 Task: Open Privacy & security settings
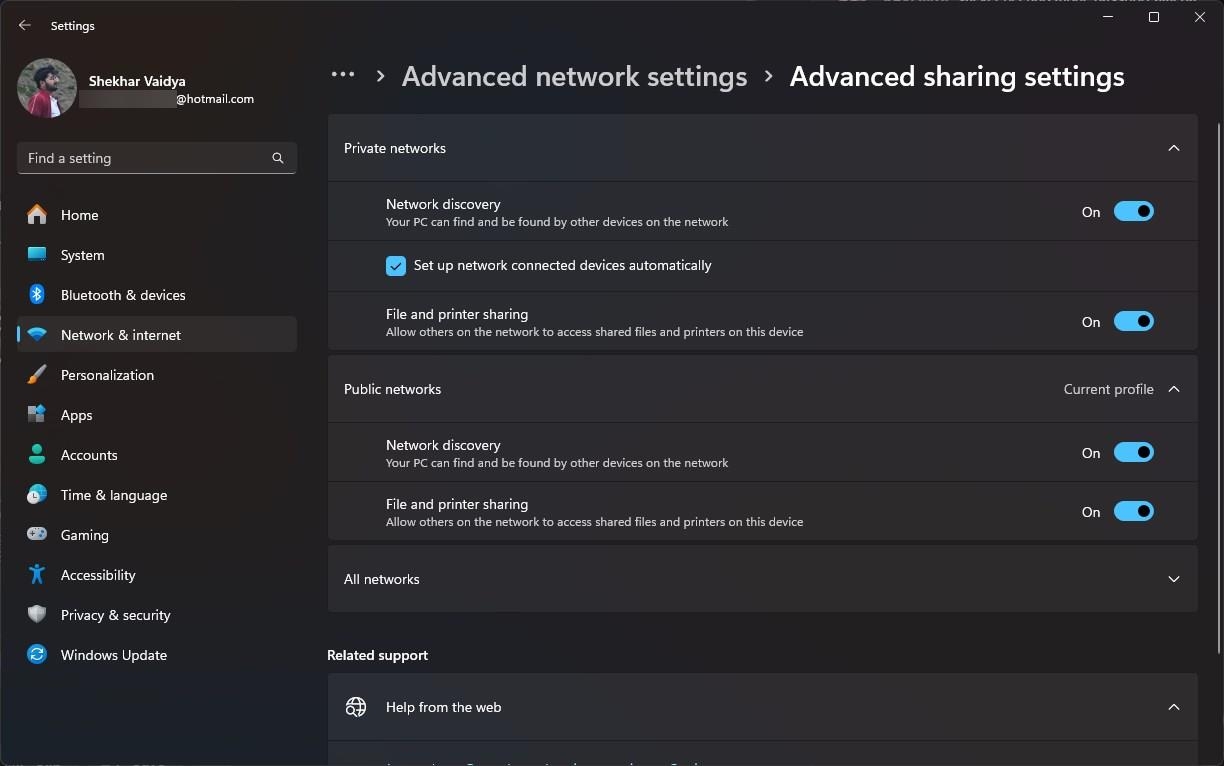pyautogui.click(x=115, y=614)
